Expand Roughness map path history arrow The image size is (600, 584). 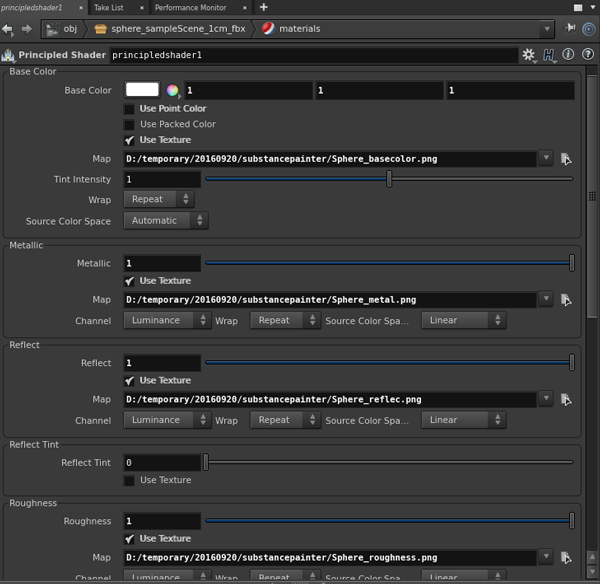546,556
